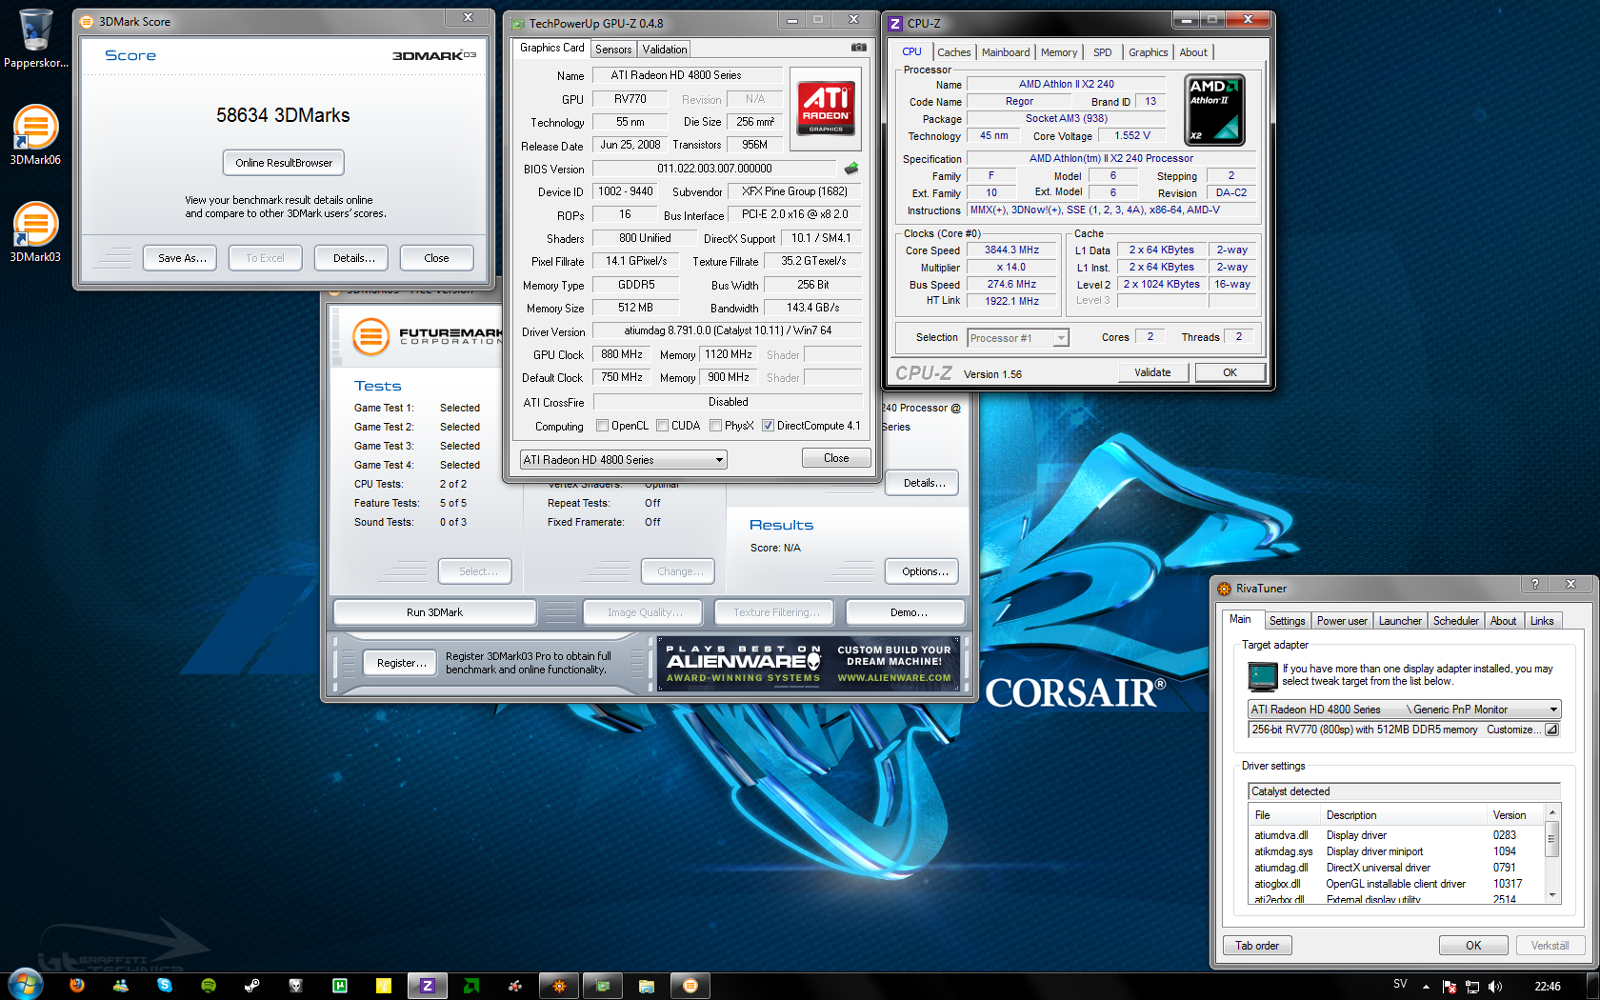
Task: Click the SV language indicator
Action: [1400, 985]
